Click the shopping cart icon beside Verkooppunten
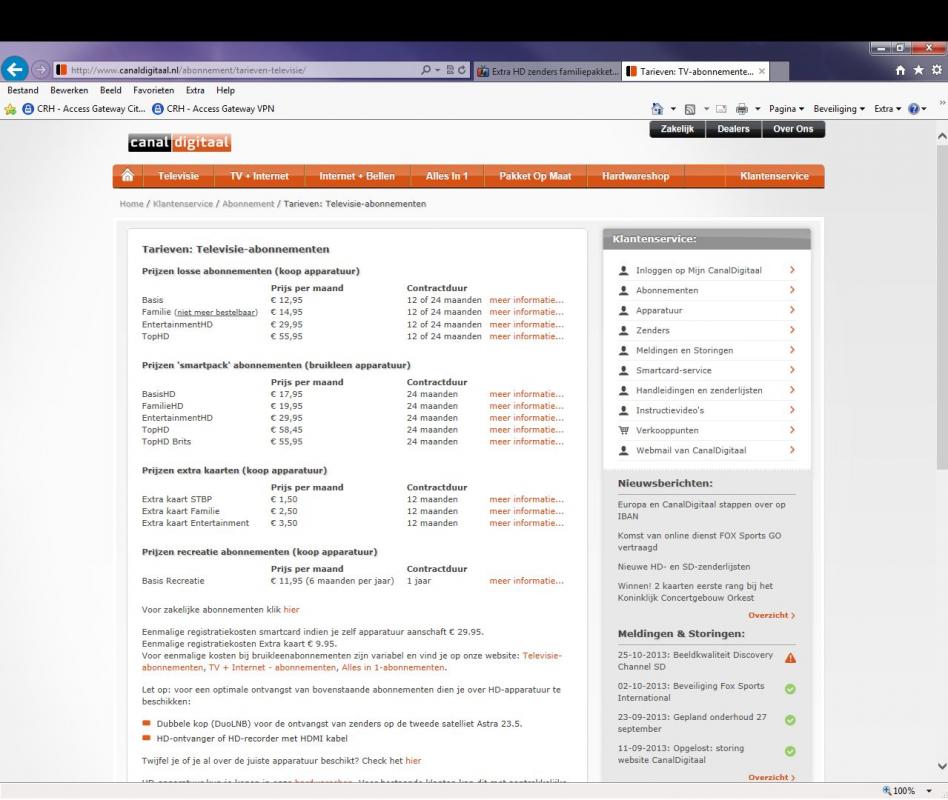Viewport: 948px width, 800px height. (624, 430)
